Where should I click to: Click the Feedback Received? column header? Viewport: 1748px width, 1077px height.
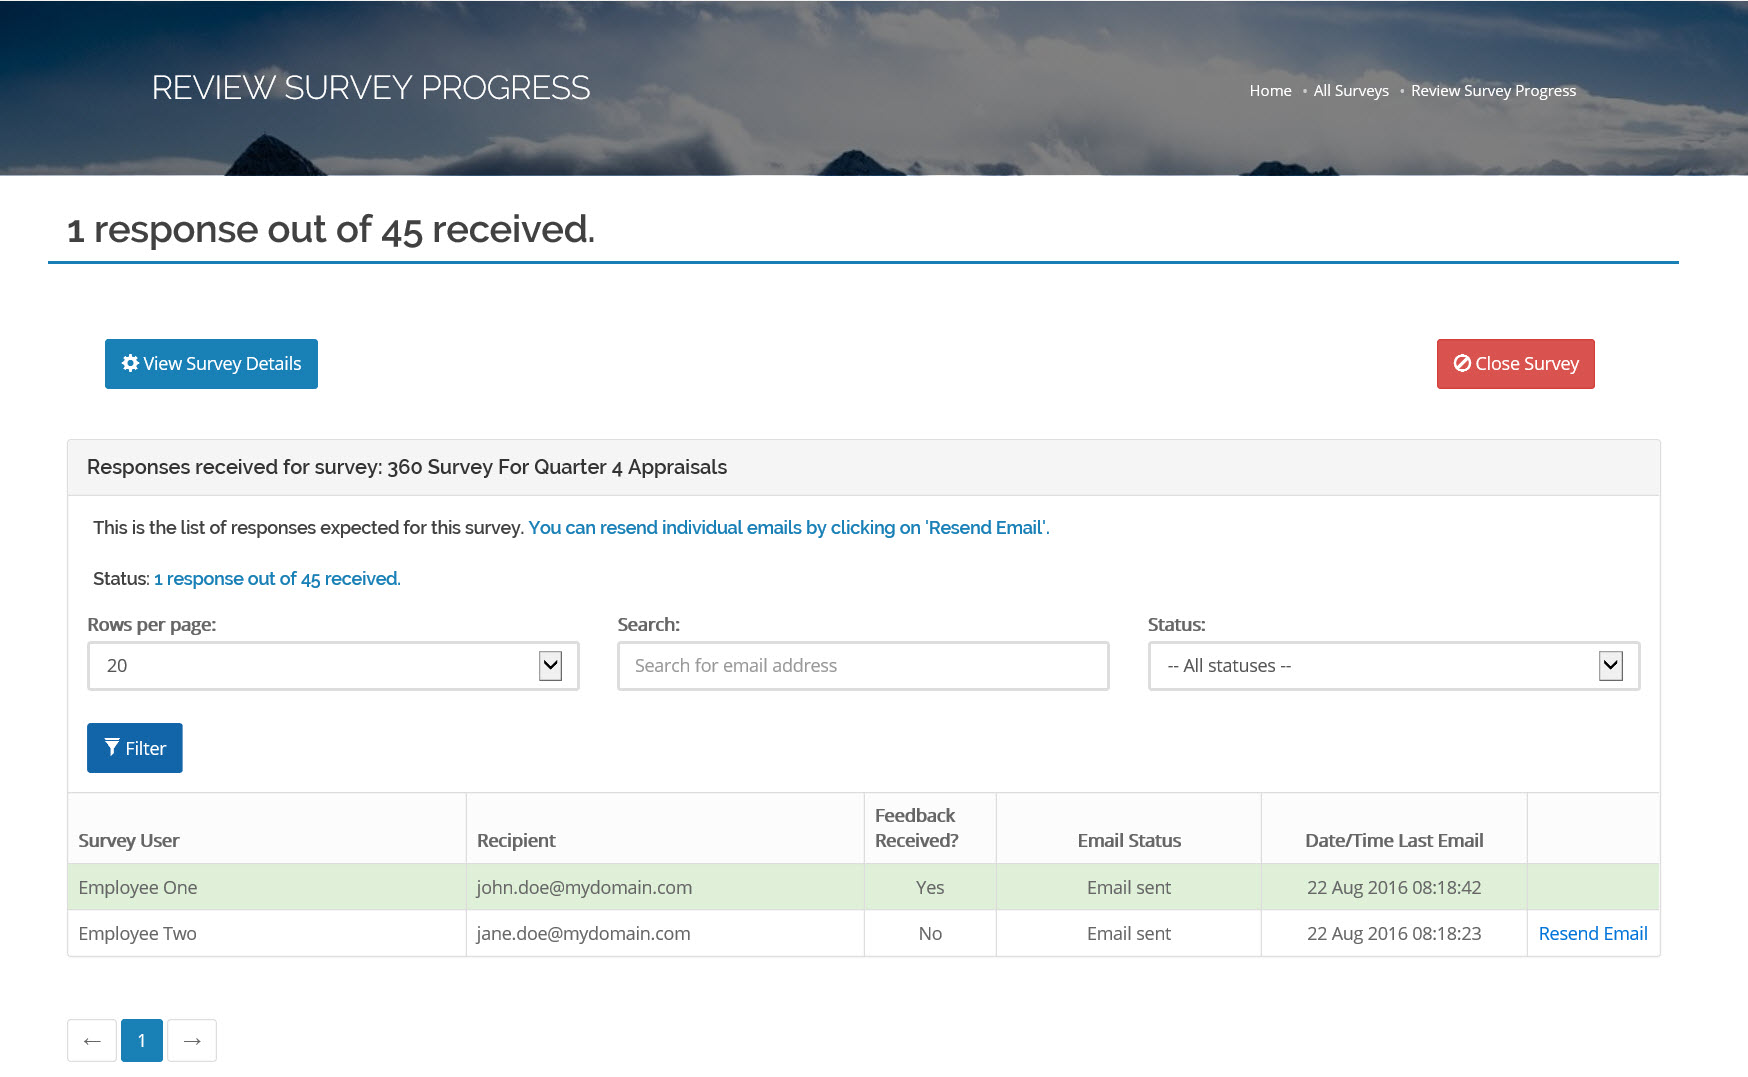(x=916, y=828)
